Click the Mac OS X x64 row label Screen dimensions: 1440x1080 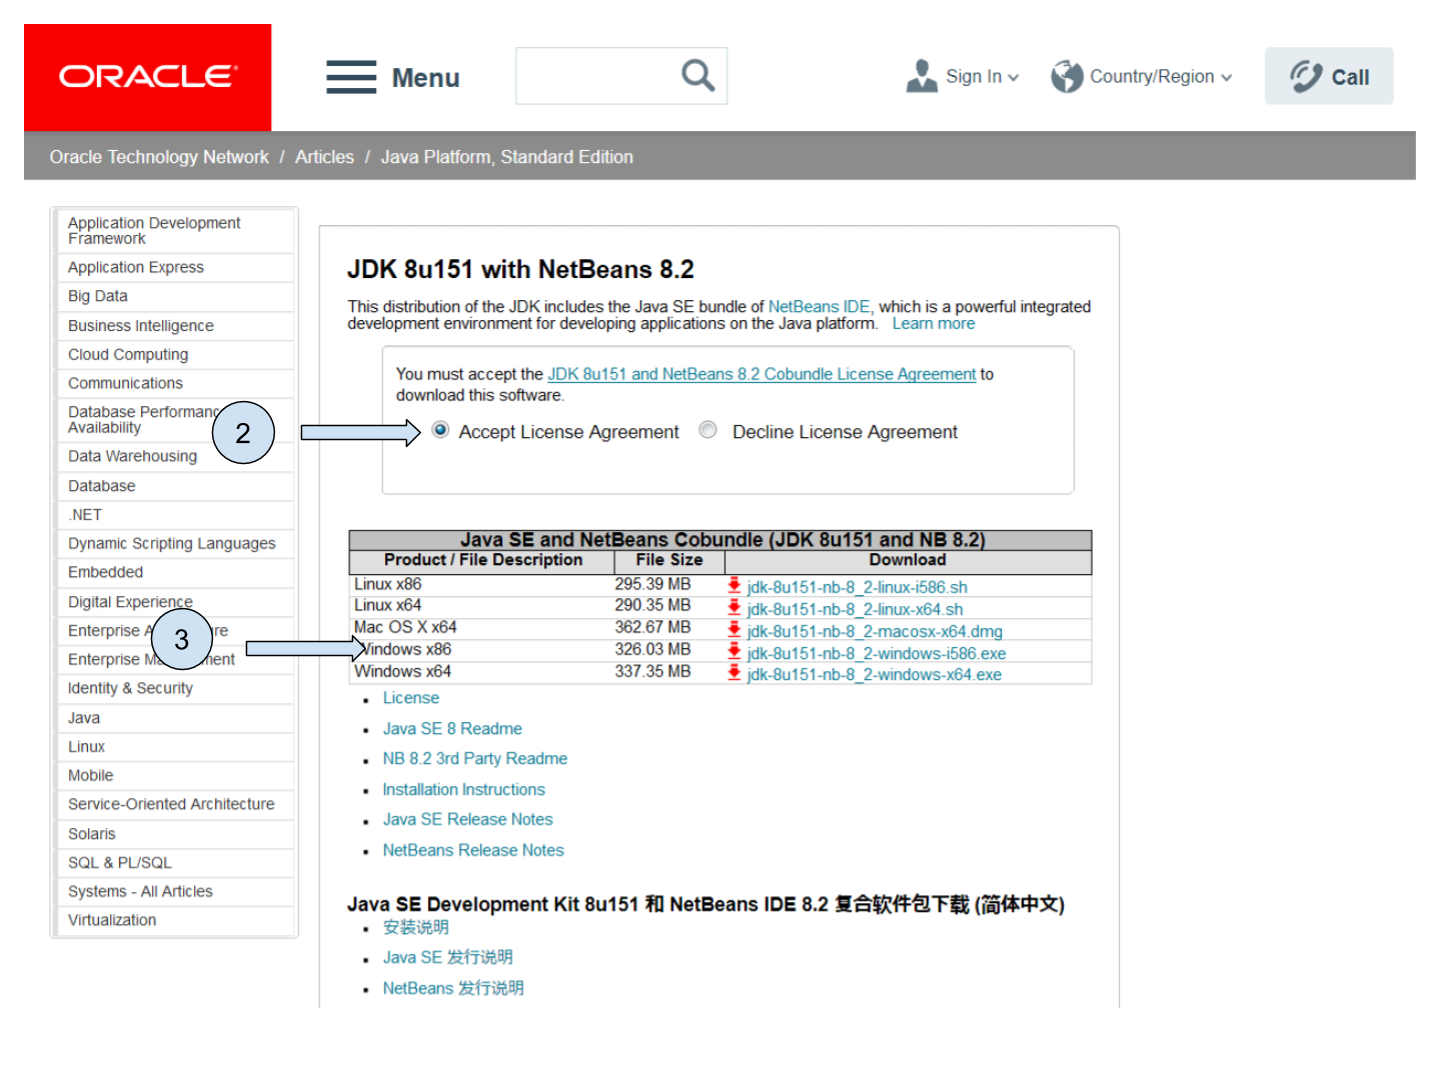coord(405,627)
